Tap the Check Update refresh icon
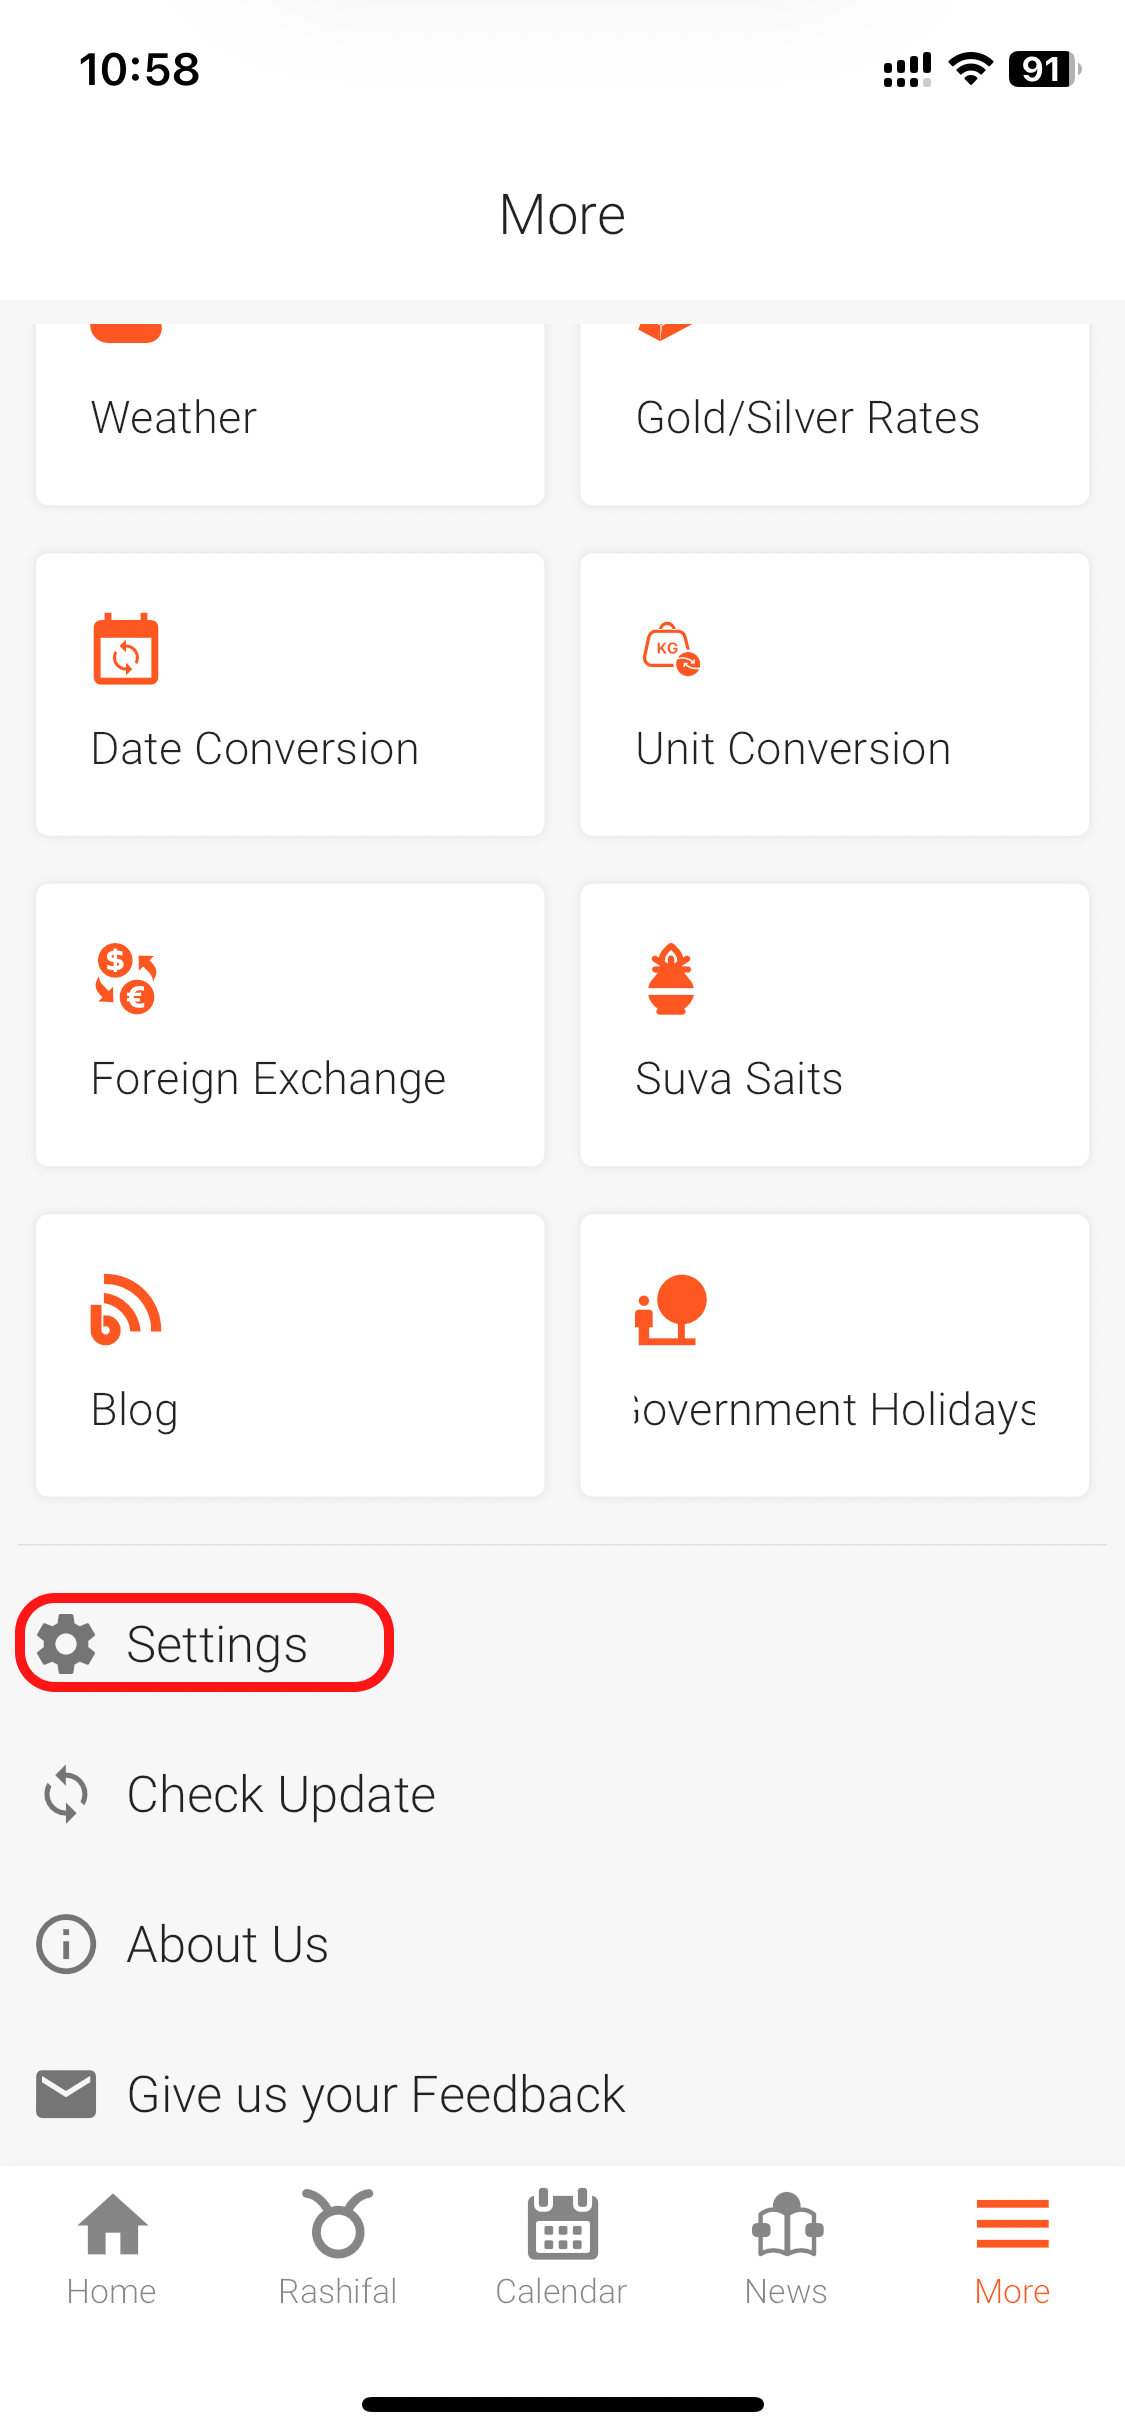Screen dimensions: 1125x2436 pyautogui.click(x=66, y=1794)
